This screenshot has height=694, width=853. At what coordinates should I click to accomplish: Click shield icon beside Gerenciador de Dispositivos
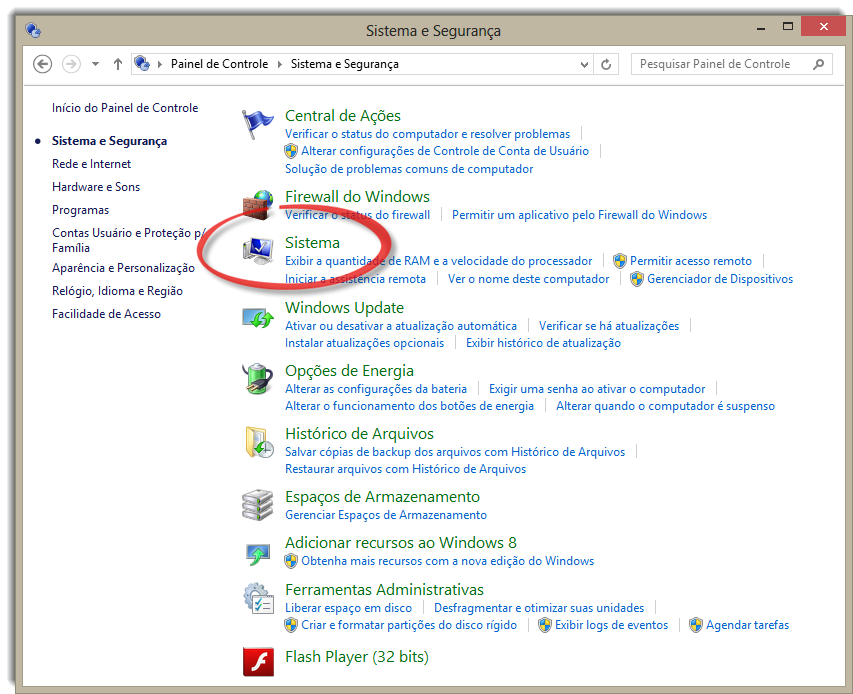tap(637, 279)
